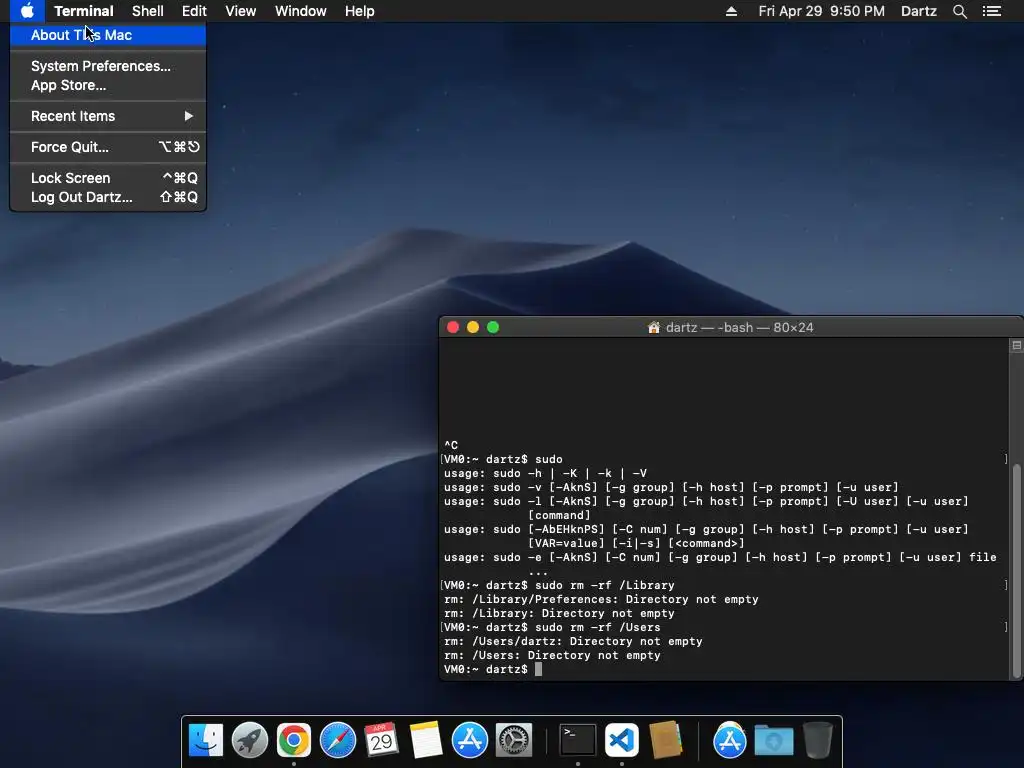The width and height of the screenshot is (1024, 768).
Task: Open the Terminal application menu
Action: pyautogui.click(x=84, y=11)
